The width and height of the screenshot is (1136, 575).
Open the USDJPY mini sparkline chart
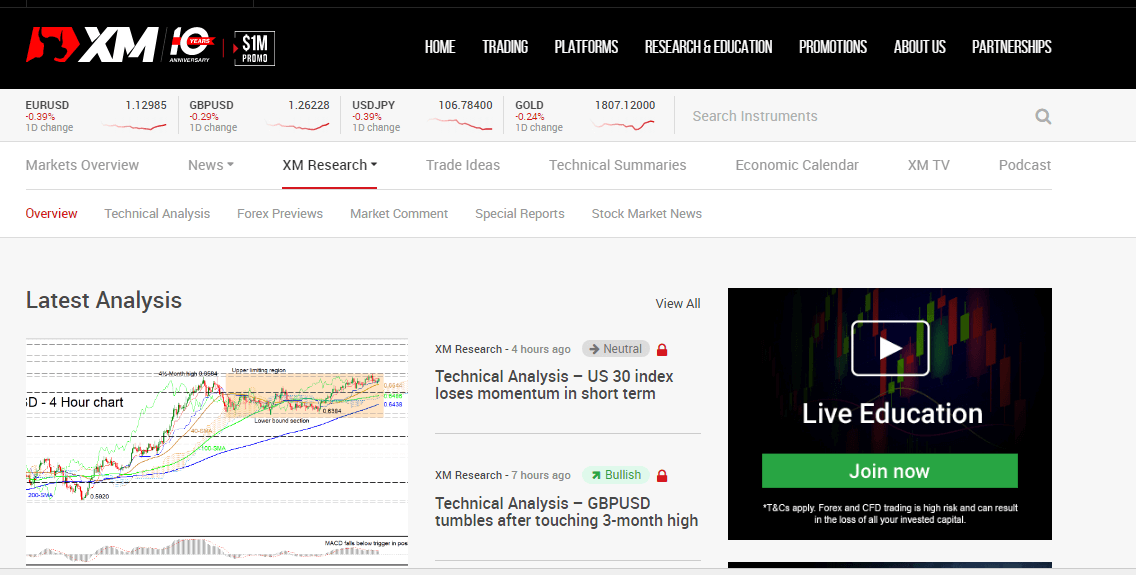click(460, 125)
